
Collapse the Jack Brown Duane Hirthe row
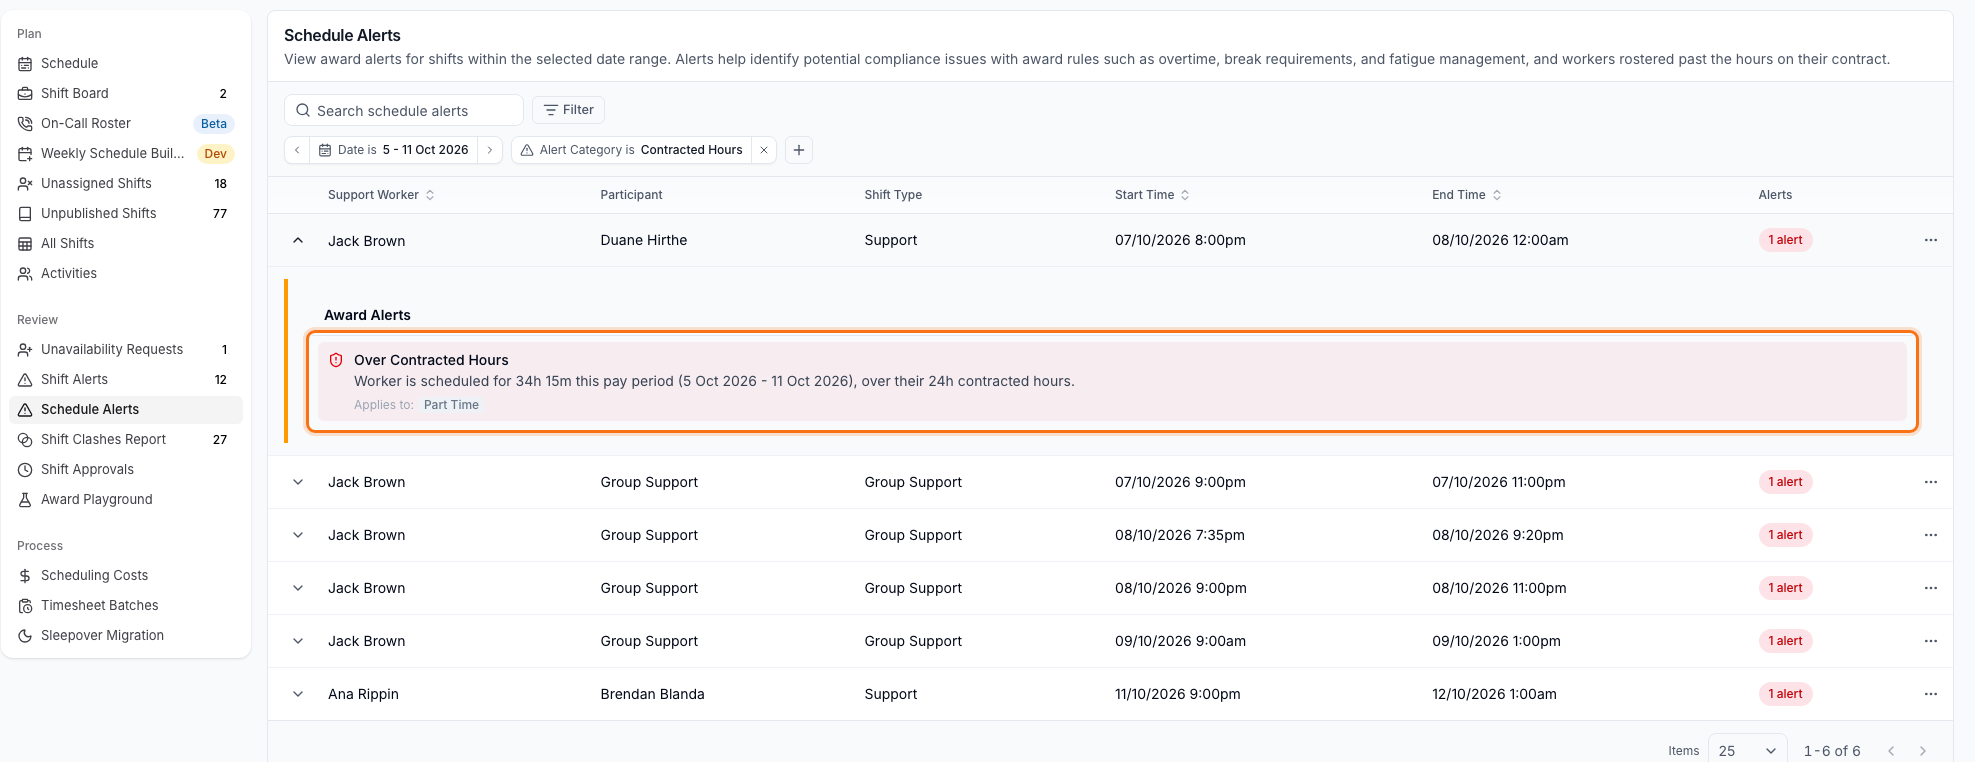point(298,240)
